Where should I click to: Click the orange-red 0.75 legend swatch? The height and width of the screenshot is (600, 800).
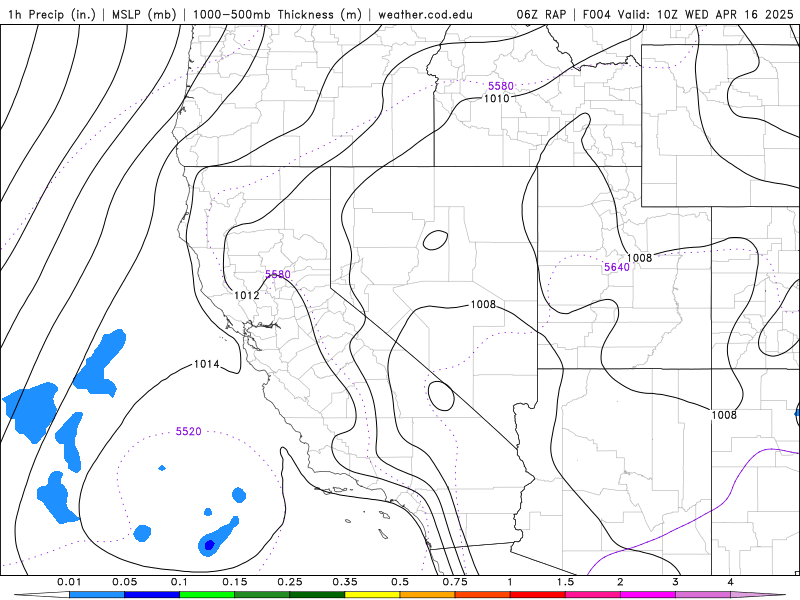point(483,595)
